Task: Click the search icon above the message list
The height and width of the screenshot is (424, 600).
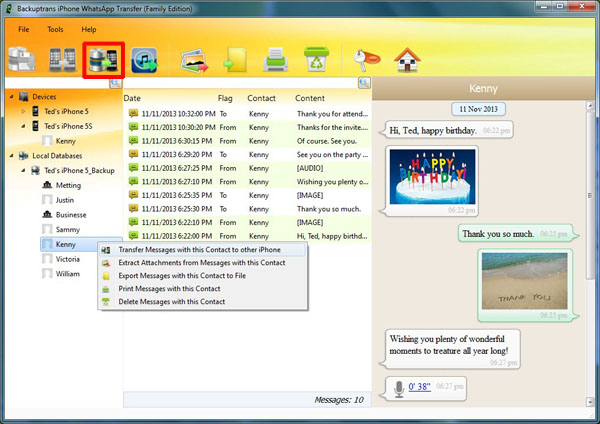Action: coord(364,83)
